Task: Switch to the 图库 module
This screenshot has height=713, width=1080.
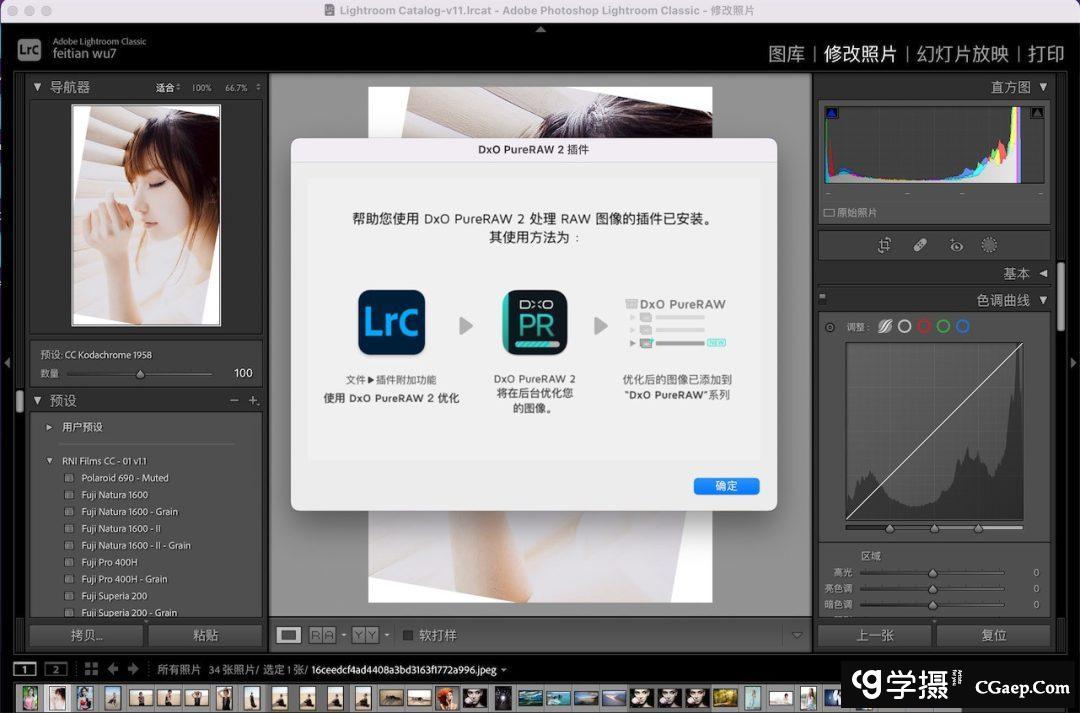Action: (x=786, y=54)
